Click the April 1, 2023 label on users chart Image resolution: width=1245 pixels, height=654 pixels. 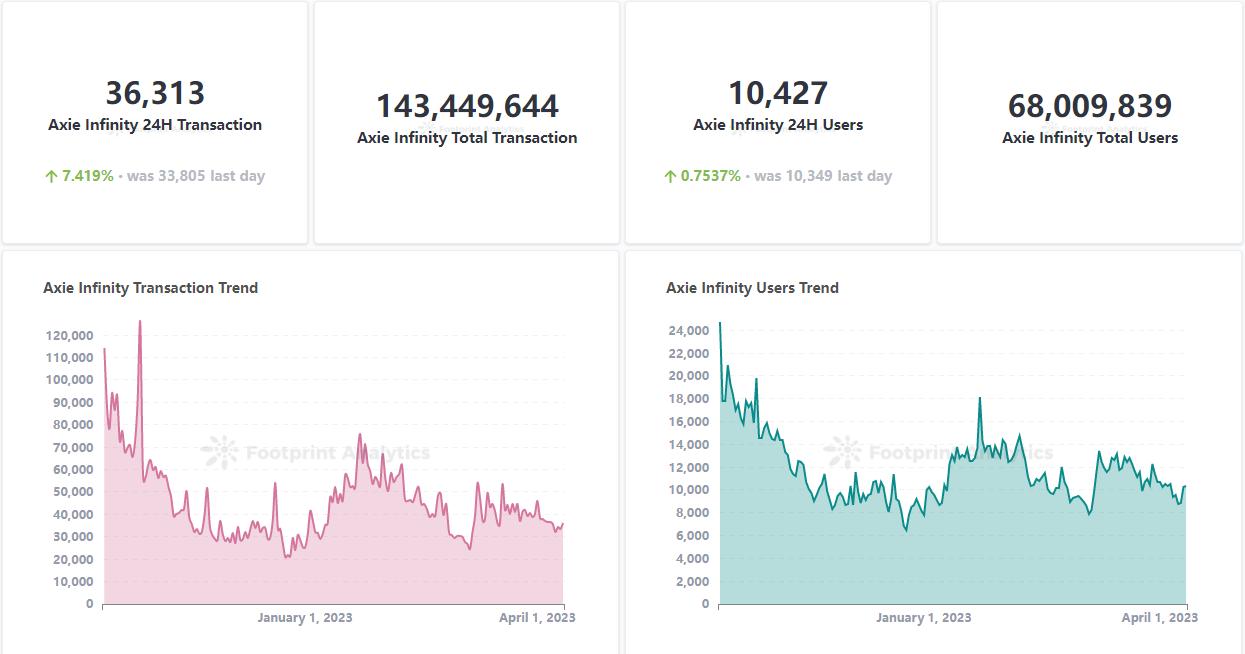click(x=1160, y=618)
